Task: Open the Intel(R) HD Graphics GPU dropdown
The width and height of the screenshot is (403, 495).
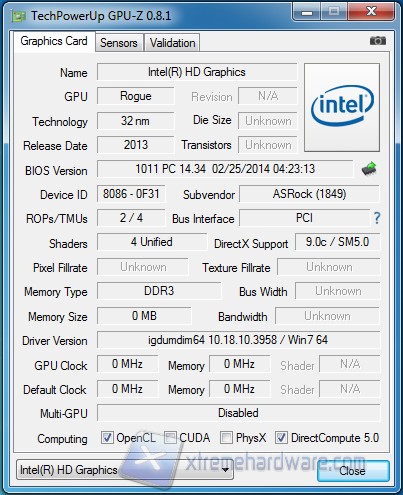Action: point(125,470)
